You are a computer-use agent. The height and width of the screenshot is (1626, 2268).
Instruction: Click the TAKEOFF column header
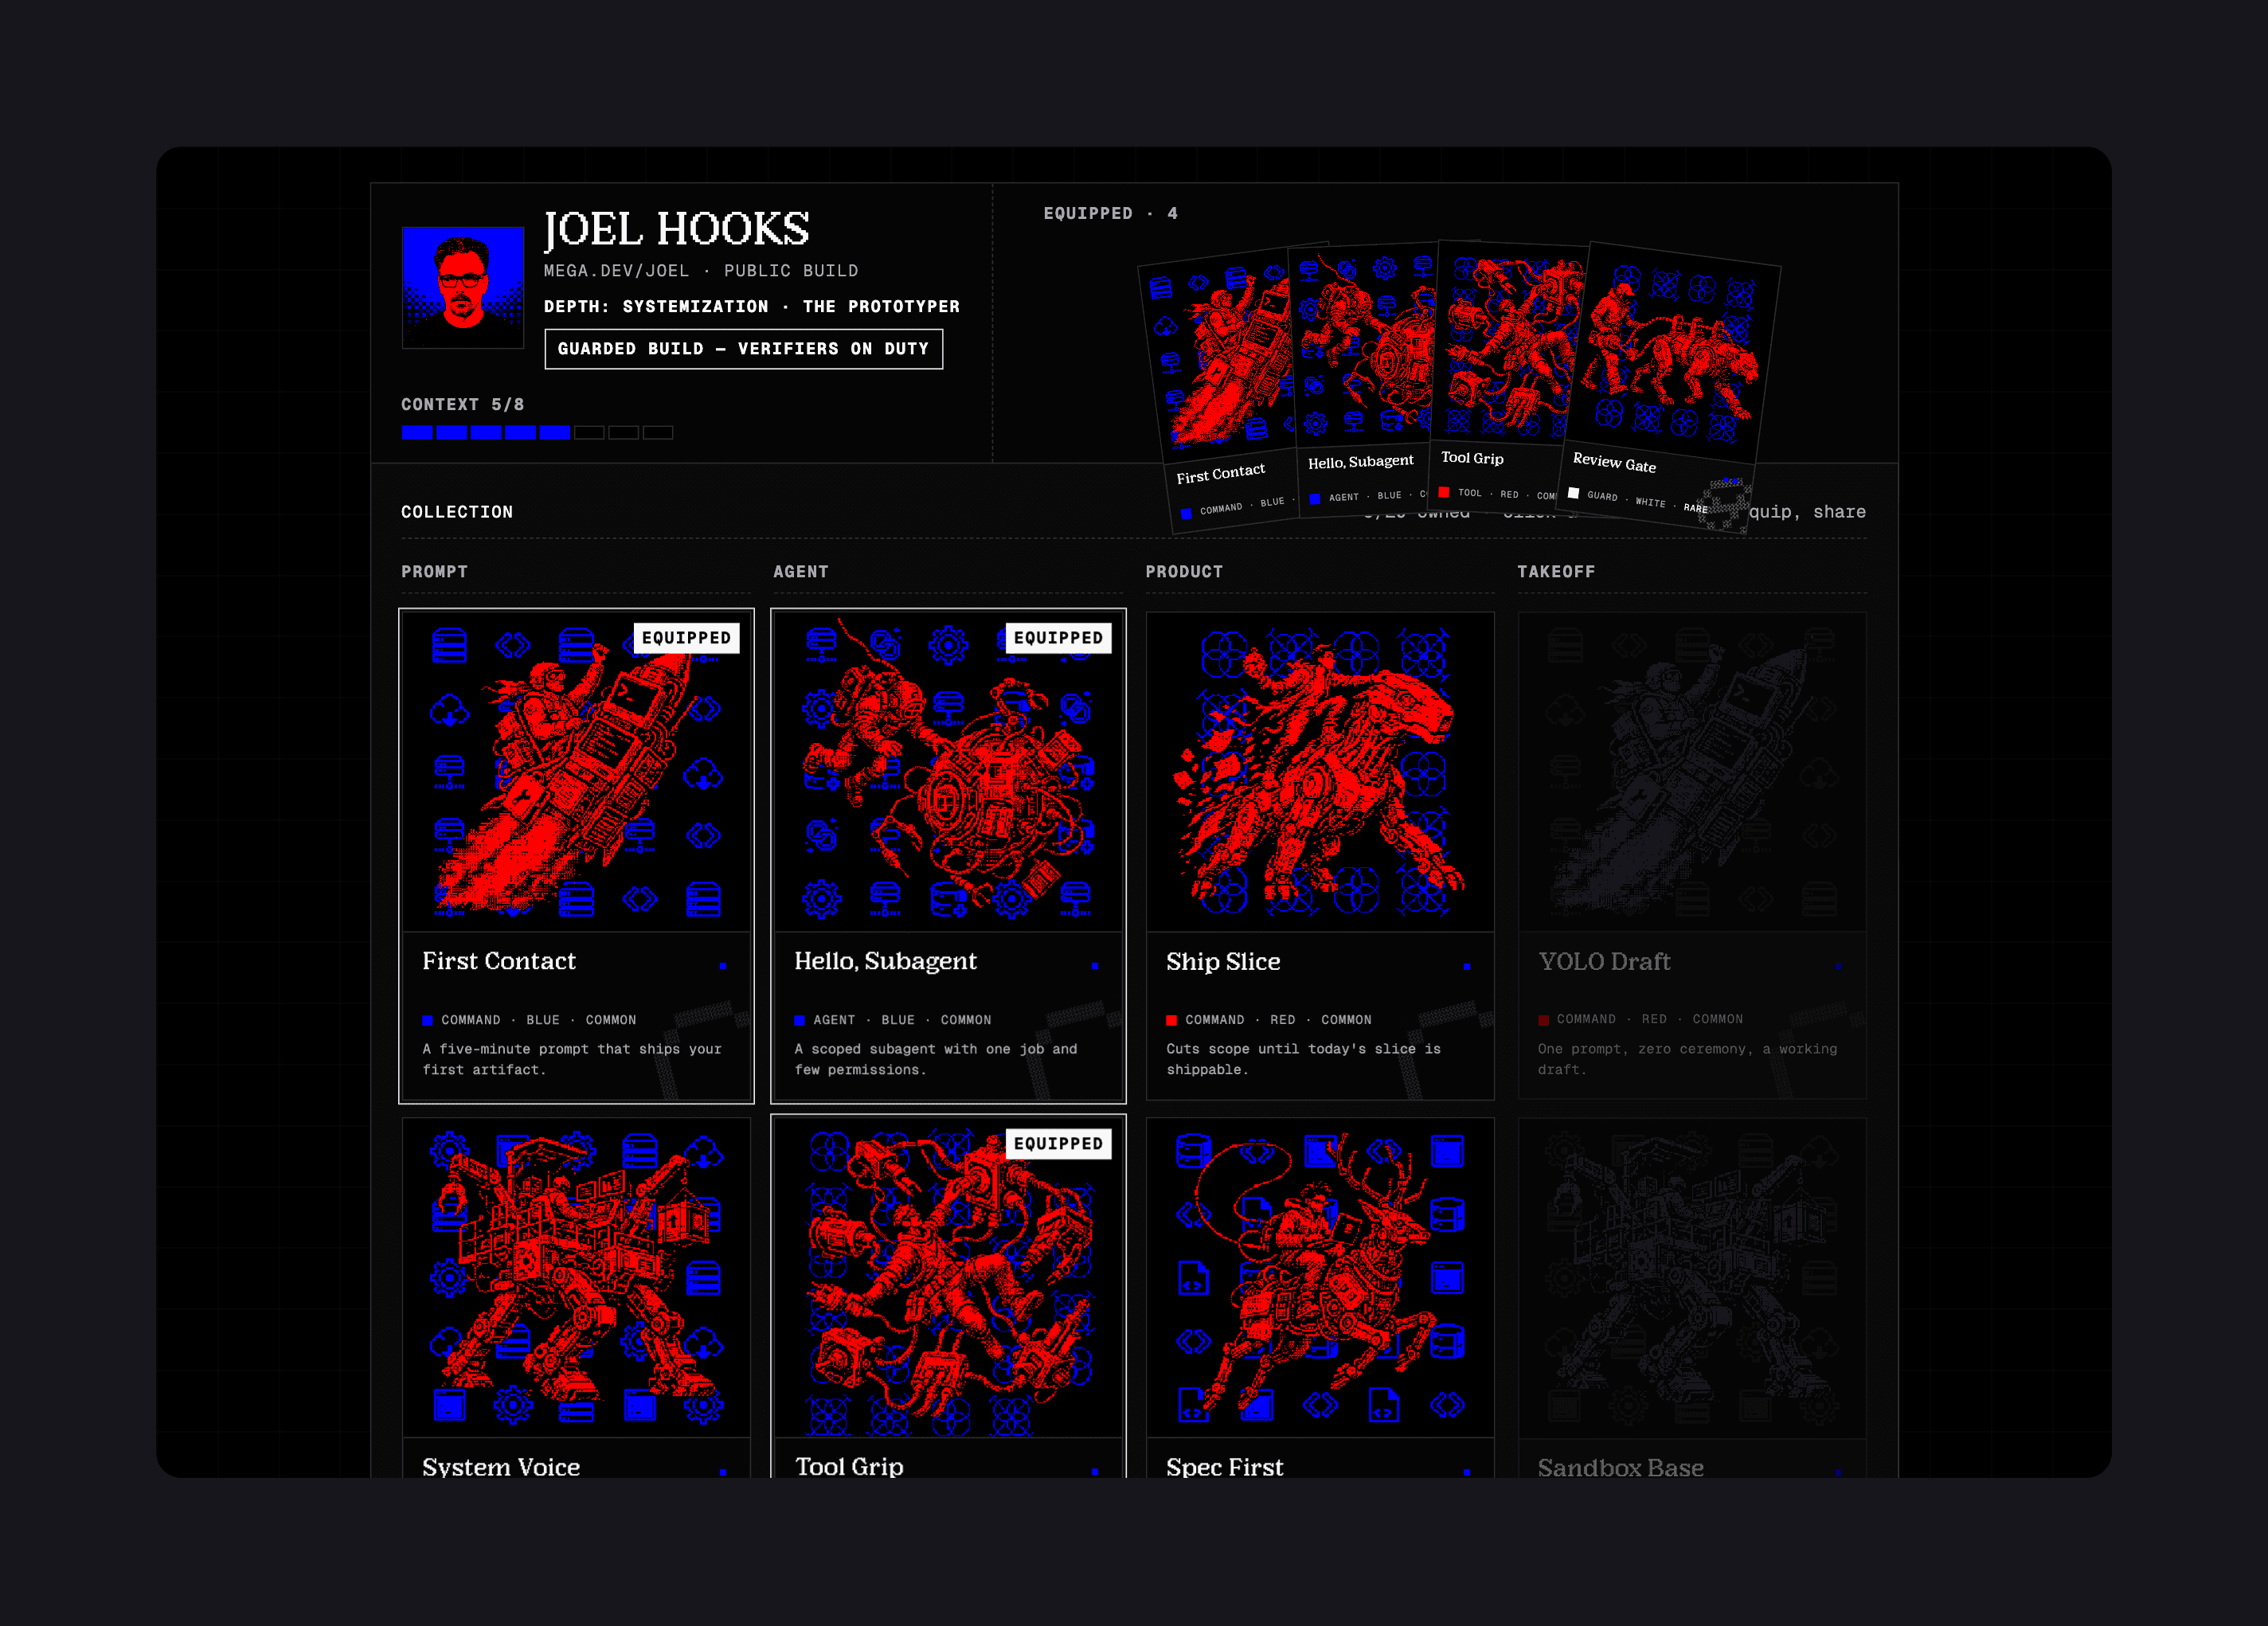(x=1556, y=572)
